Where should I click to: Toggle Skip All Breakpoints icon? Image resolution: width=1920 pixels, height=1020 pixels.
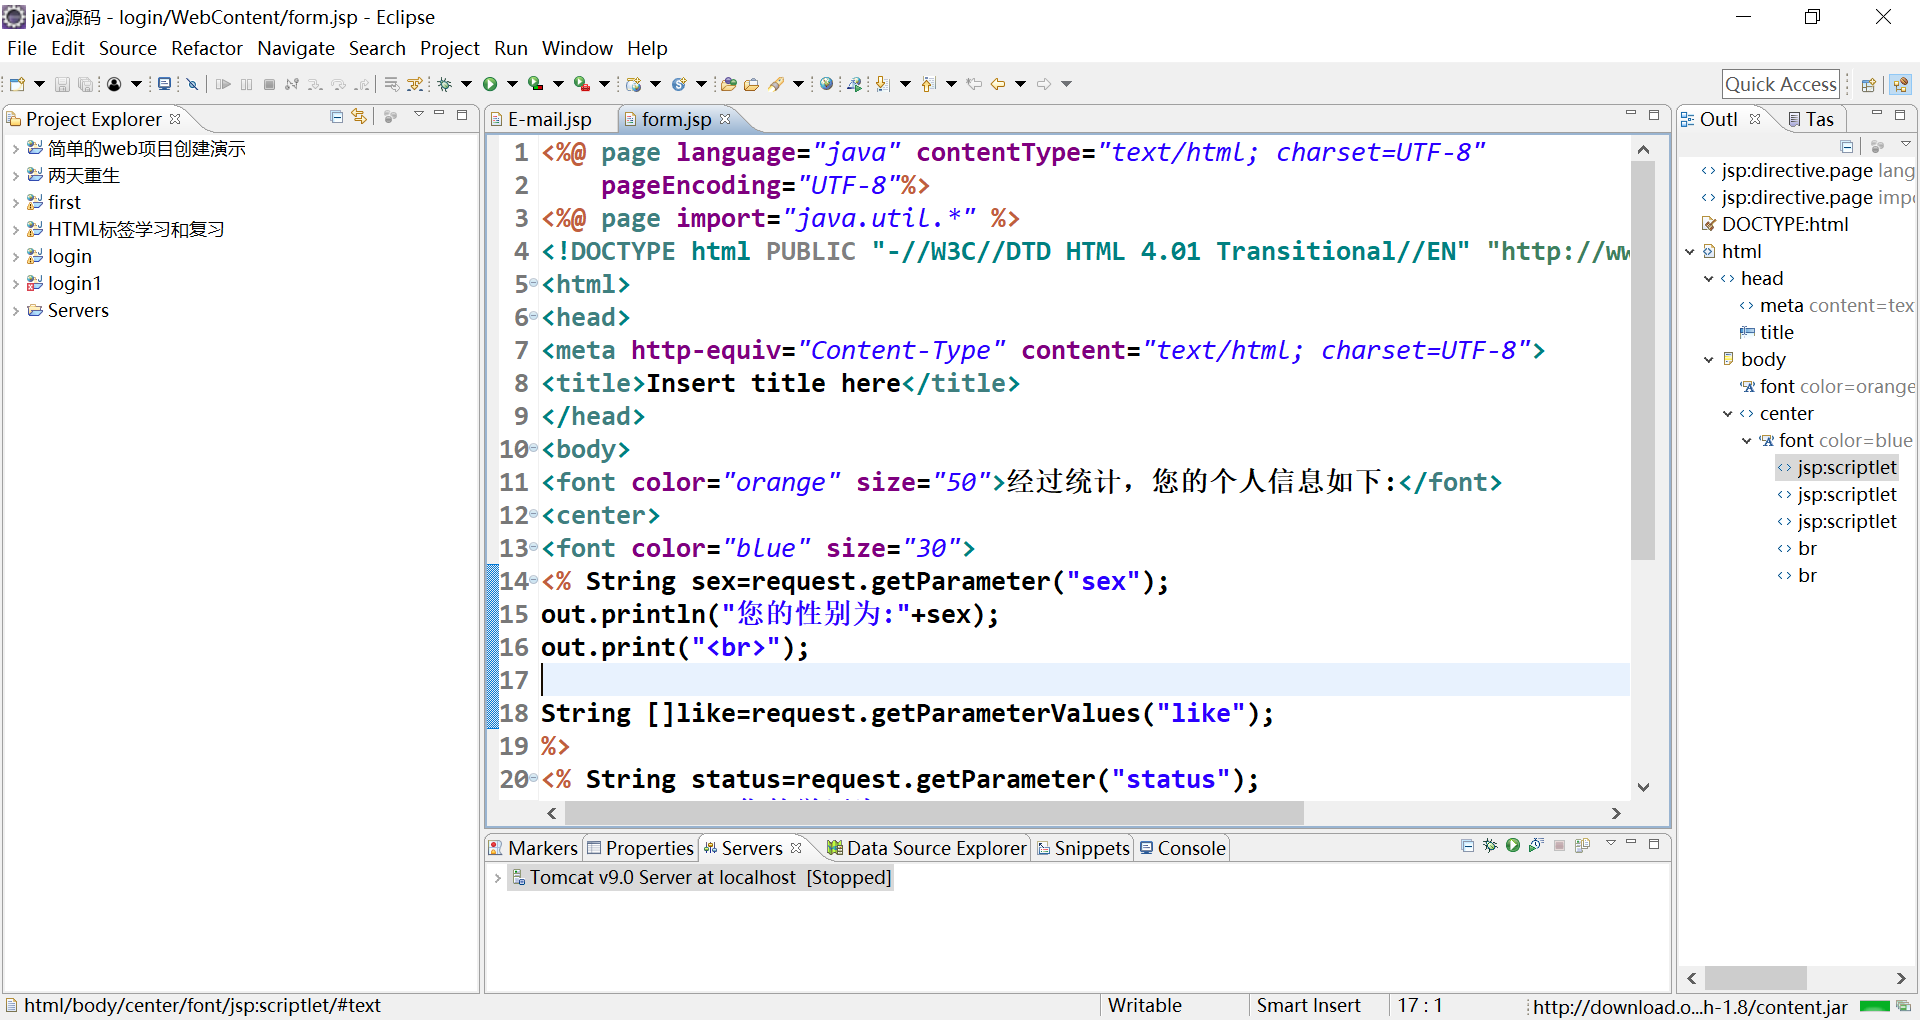[192, 84]
